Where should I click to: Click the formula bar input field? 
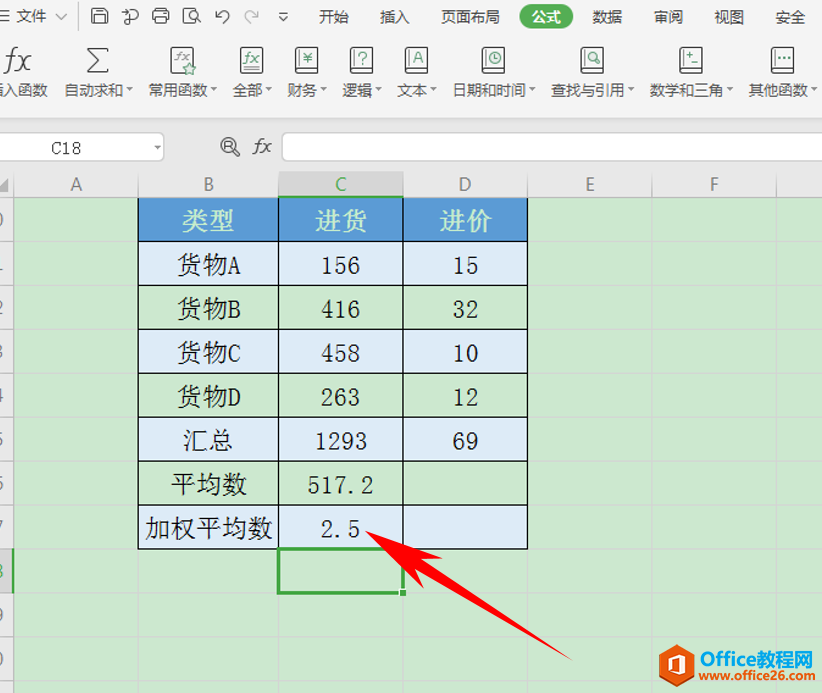pos(551,147)
